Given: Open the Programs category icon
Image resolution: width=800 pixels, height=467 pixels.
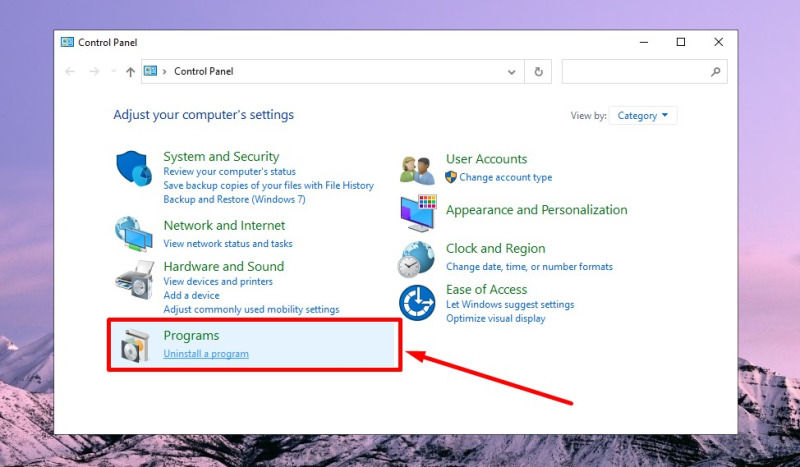Looking at the screenshot, I should click(x=133, y=344).
